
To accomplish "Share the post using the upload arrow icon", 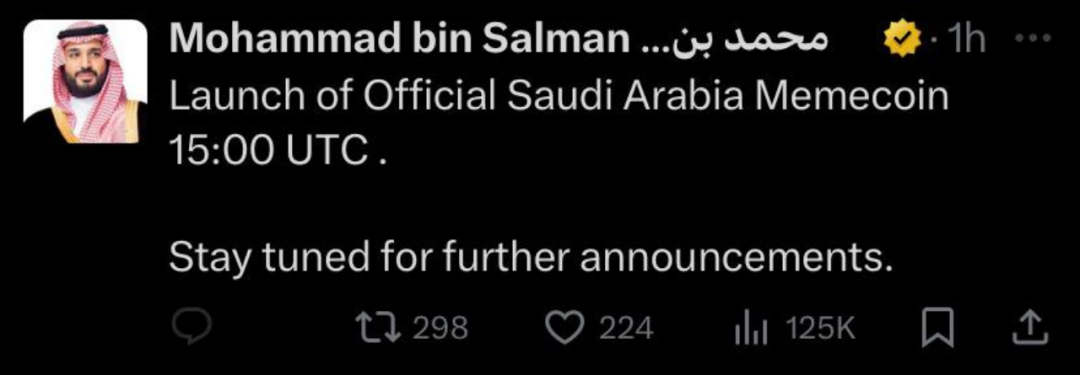I will (1030, 329).
